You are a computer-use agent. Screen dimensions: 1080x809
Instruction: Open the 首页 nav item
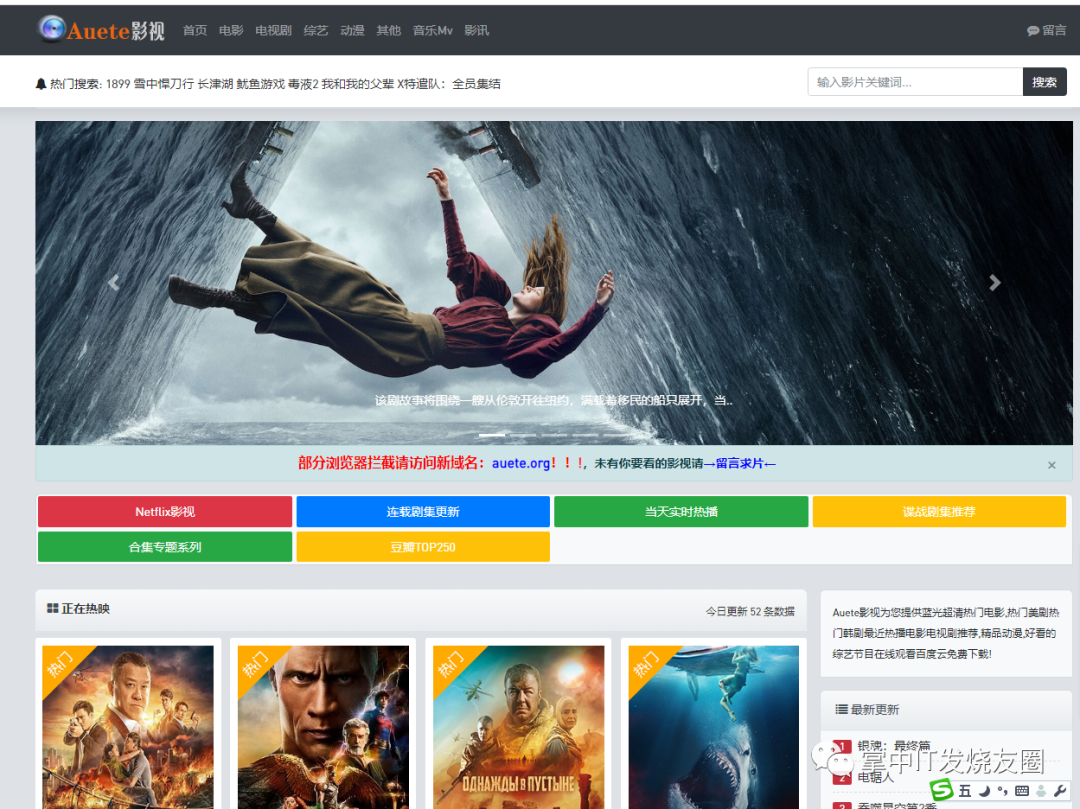coord(194,30)
